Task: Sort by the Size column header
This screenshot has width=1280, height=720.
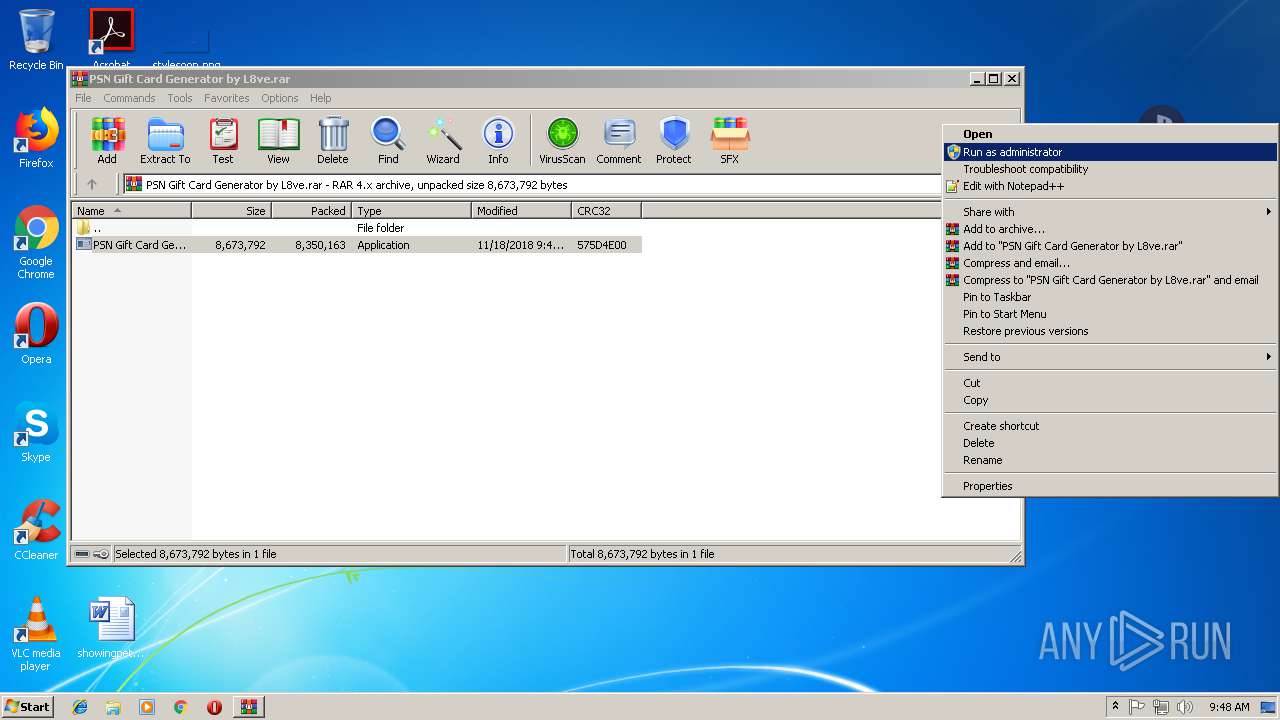Action: [x=231, y=211]
